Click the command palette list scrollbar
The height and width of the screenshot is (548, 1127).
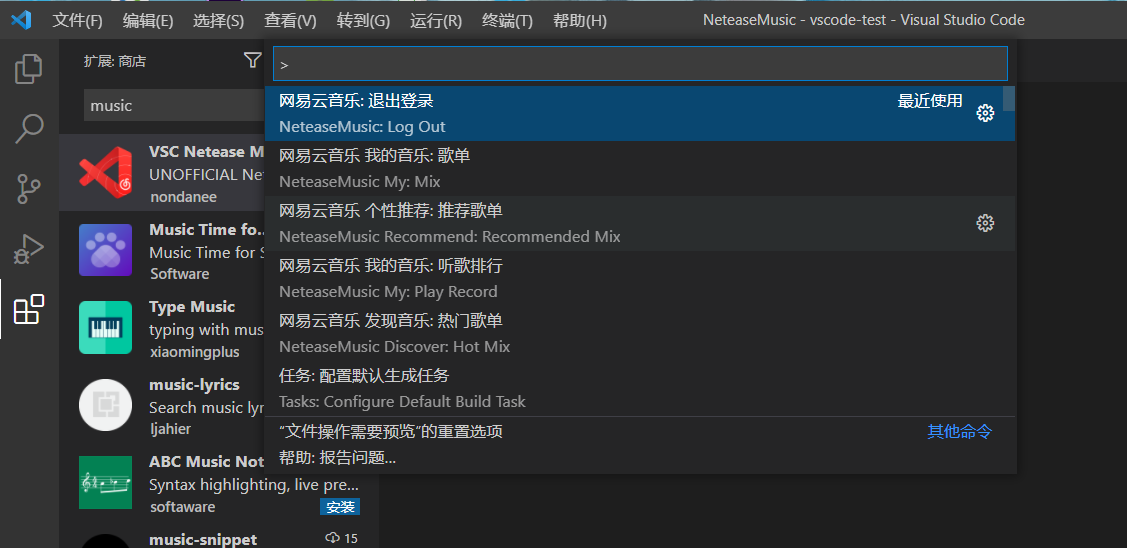1009,99
